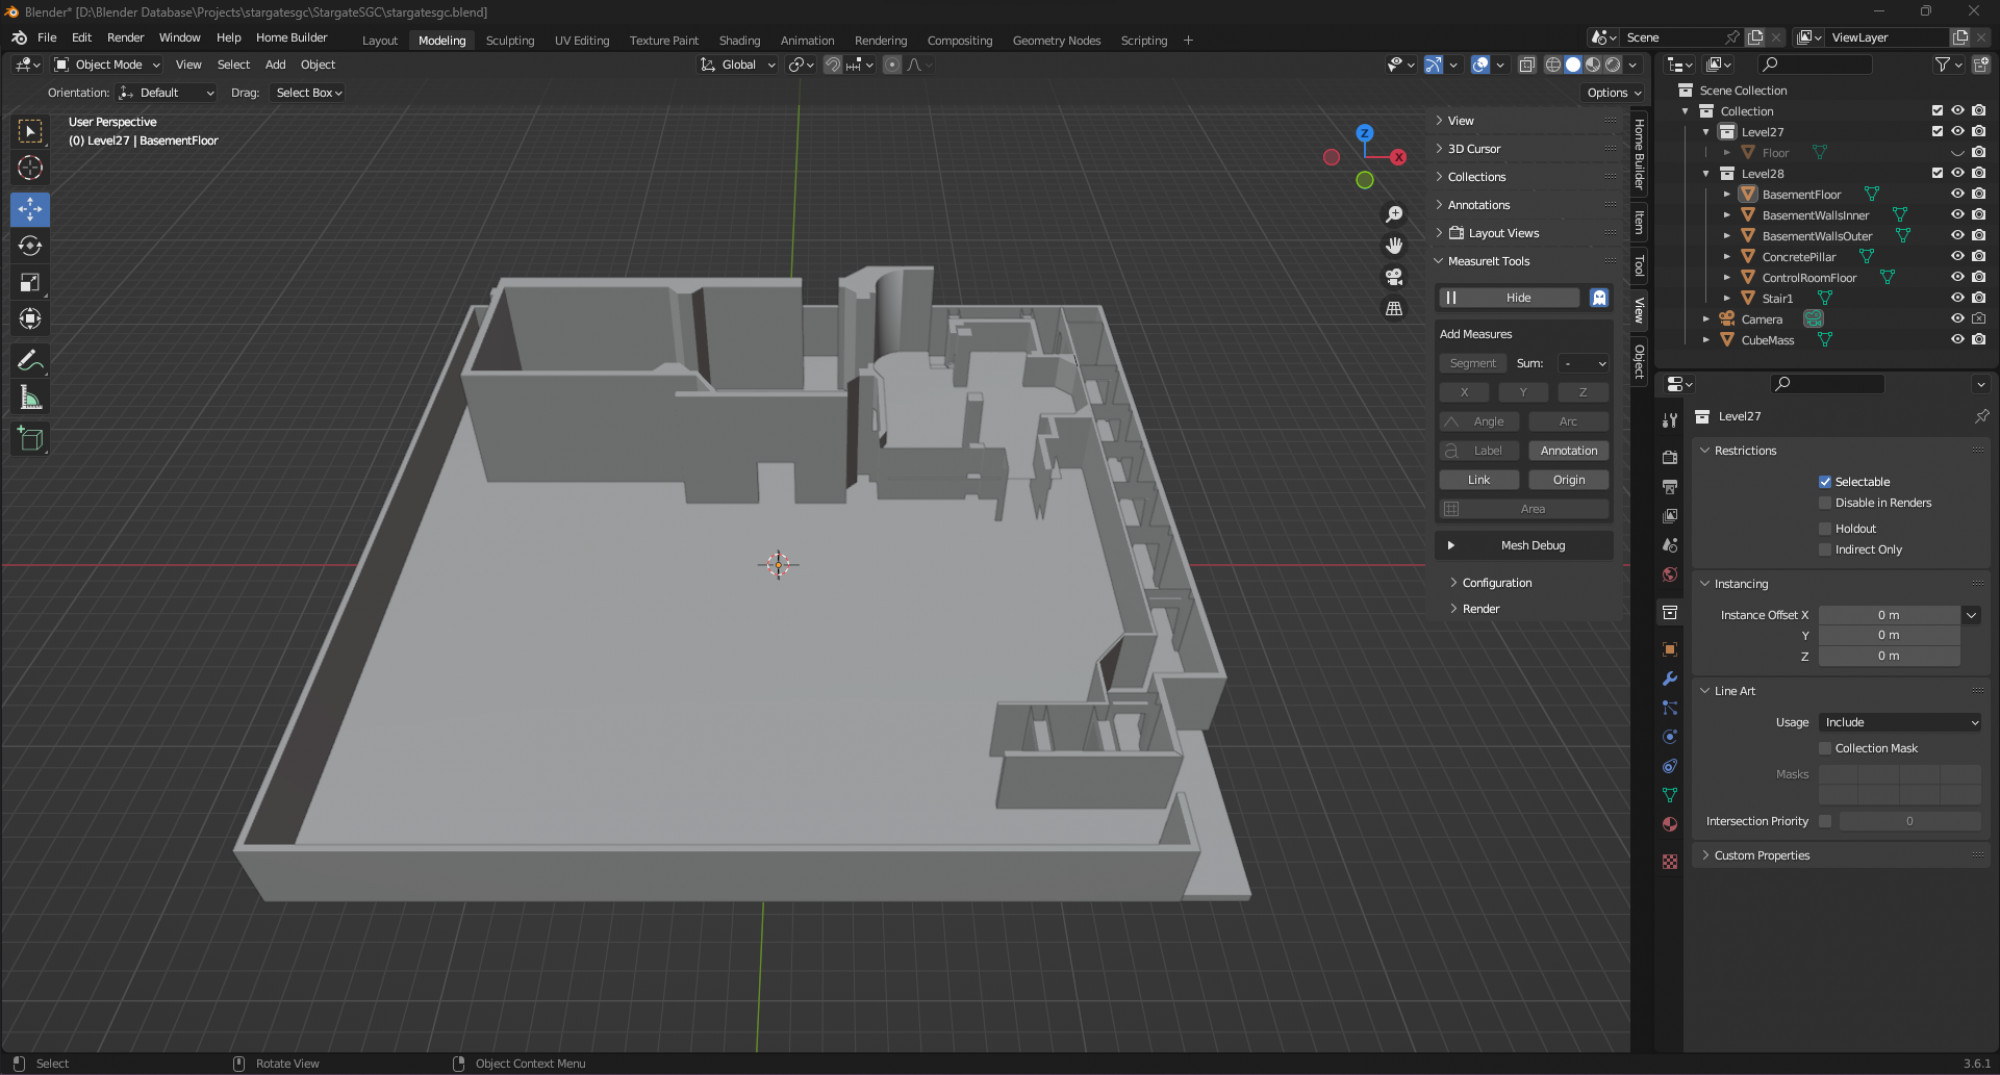Activate the Scale tool

point(30,283)
